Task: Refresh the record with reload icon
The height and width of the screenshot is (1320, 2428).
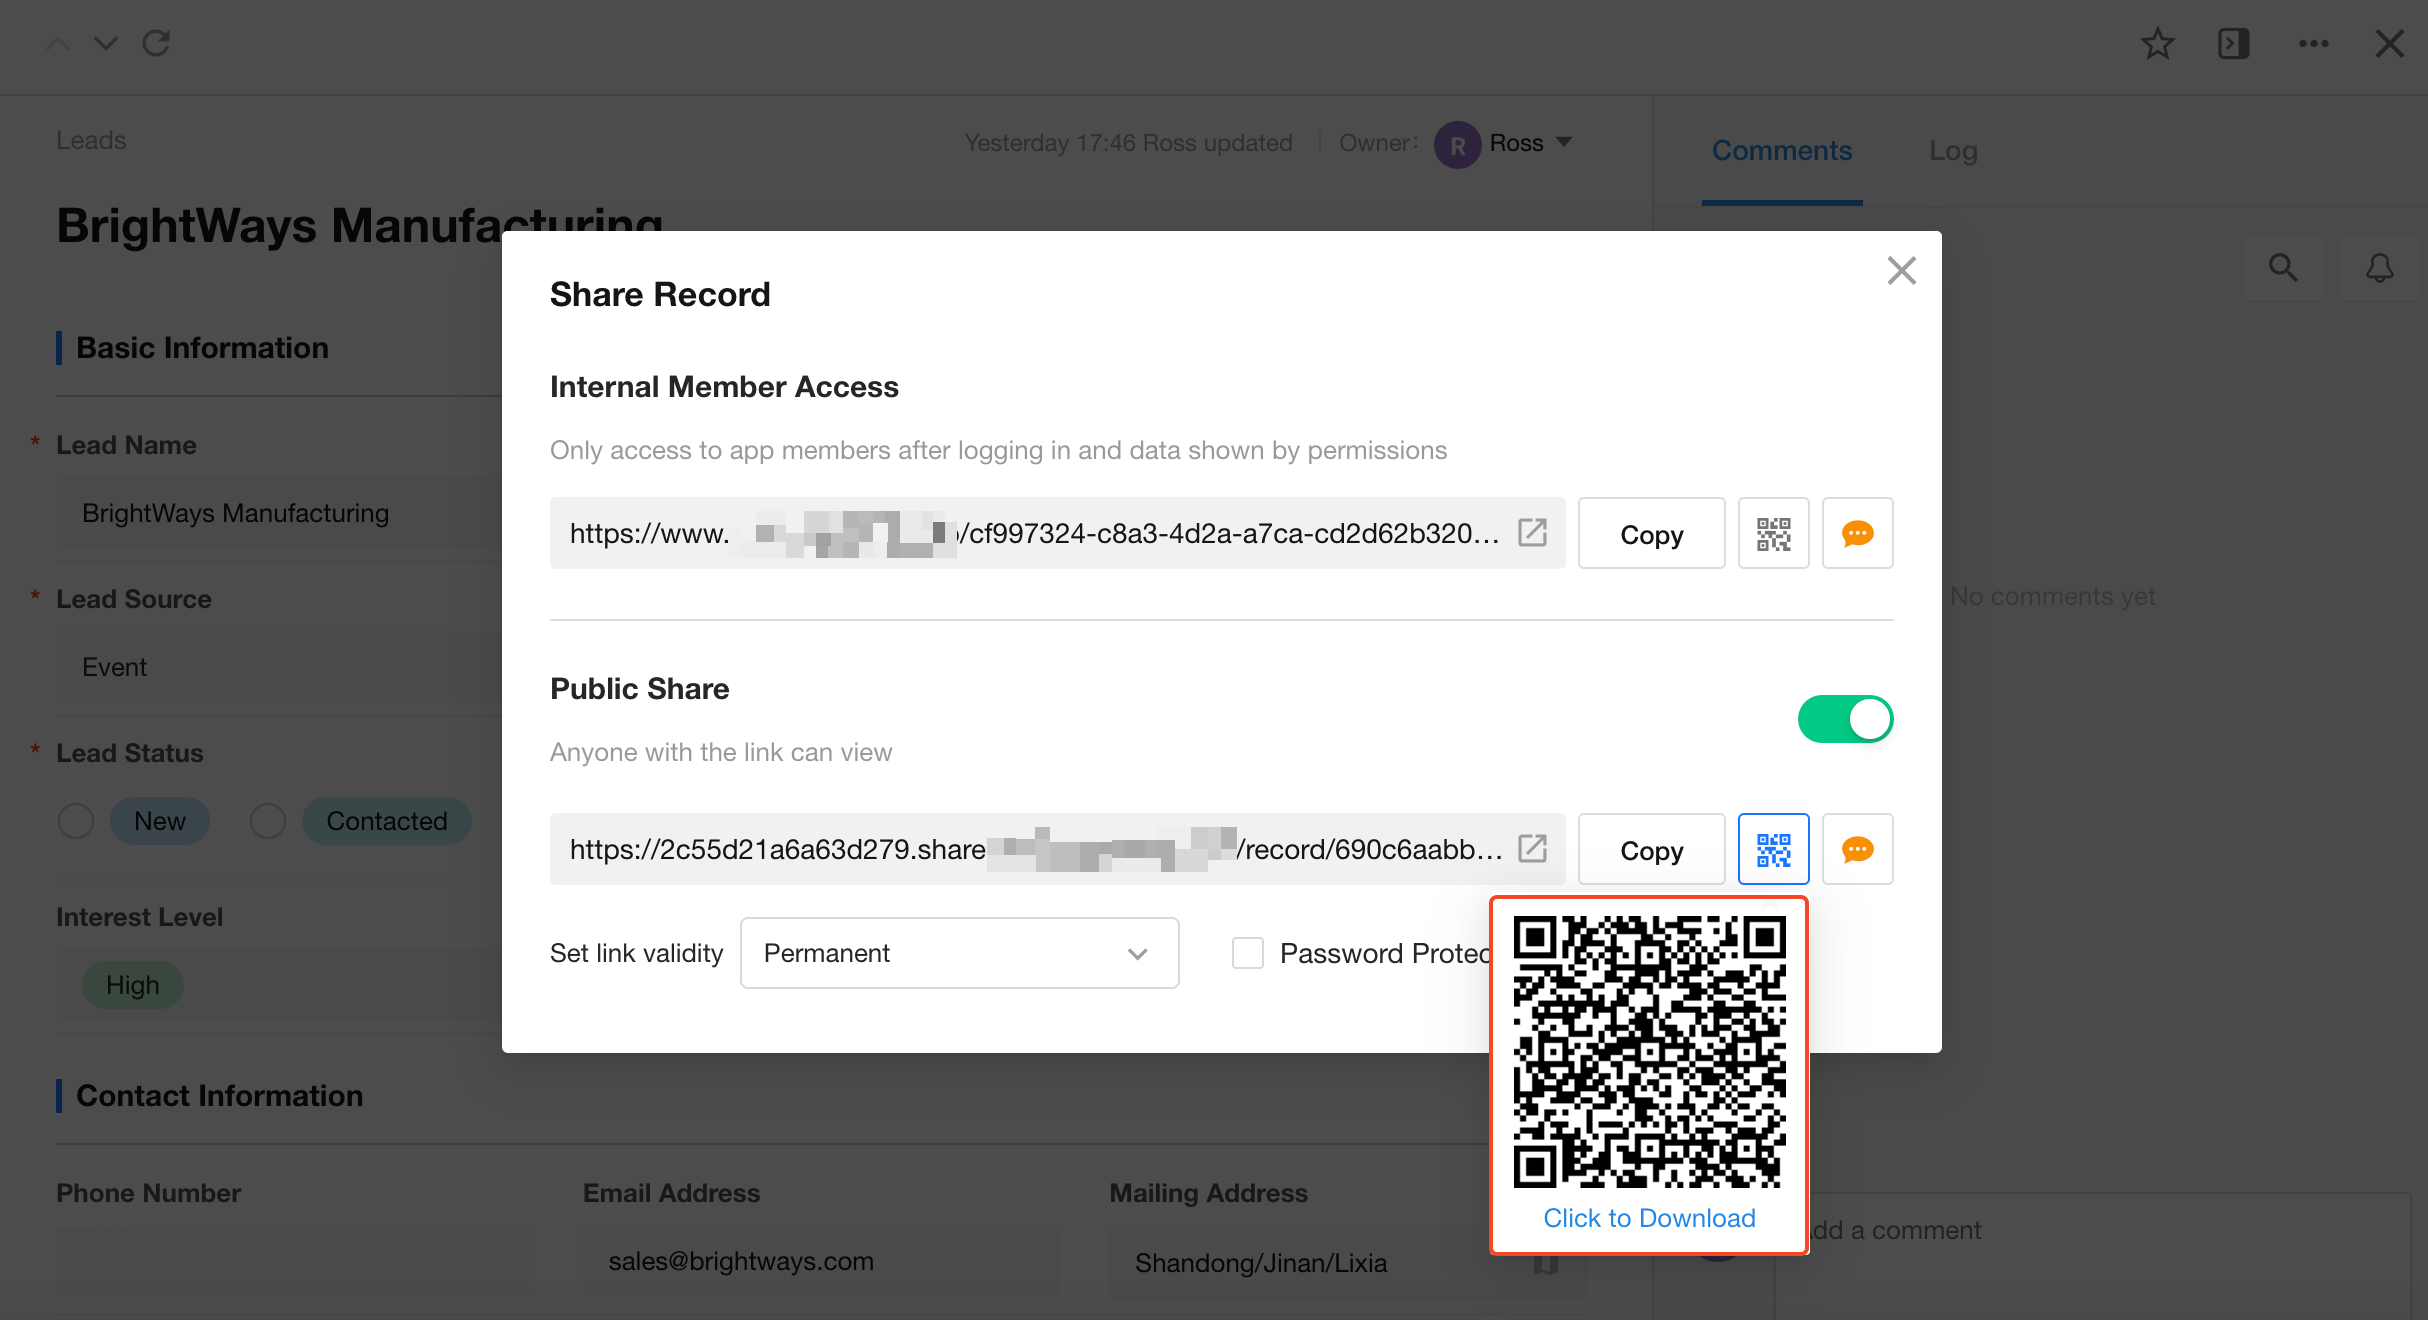Action: (x=156, y=44)
